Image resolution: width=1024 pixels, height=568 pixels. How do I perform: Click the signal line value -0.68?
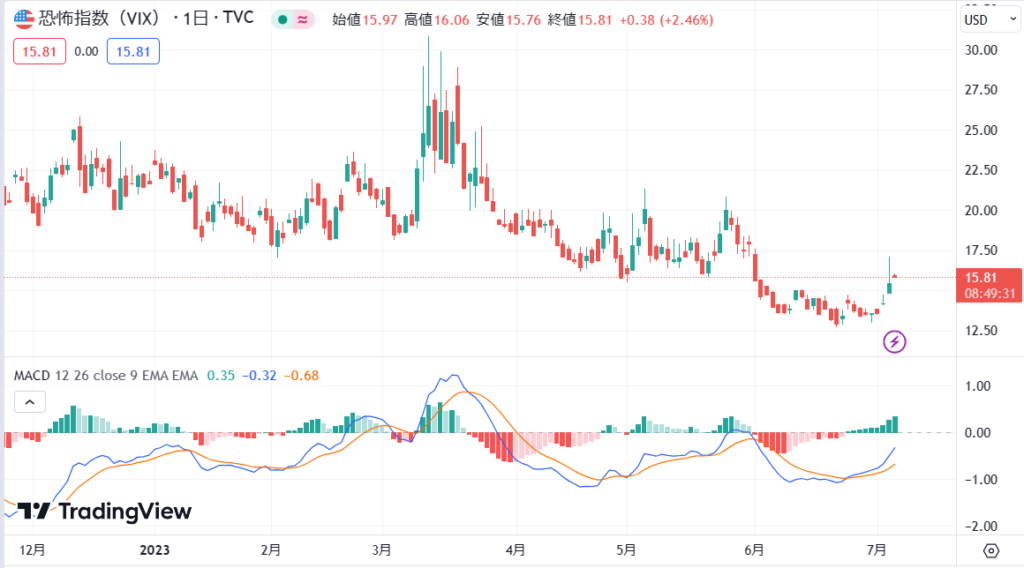[301, 375]
